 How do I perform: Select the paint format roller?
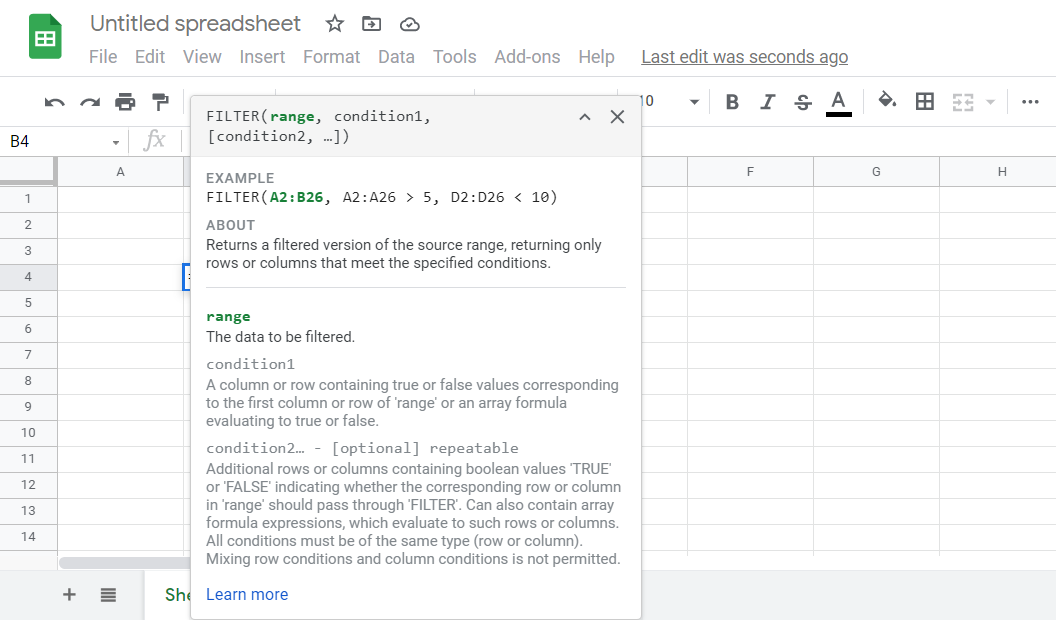click(x=160, y=102)
